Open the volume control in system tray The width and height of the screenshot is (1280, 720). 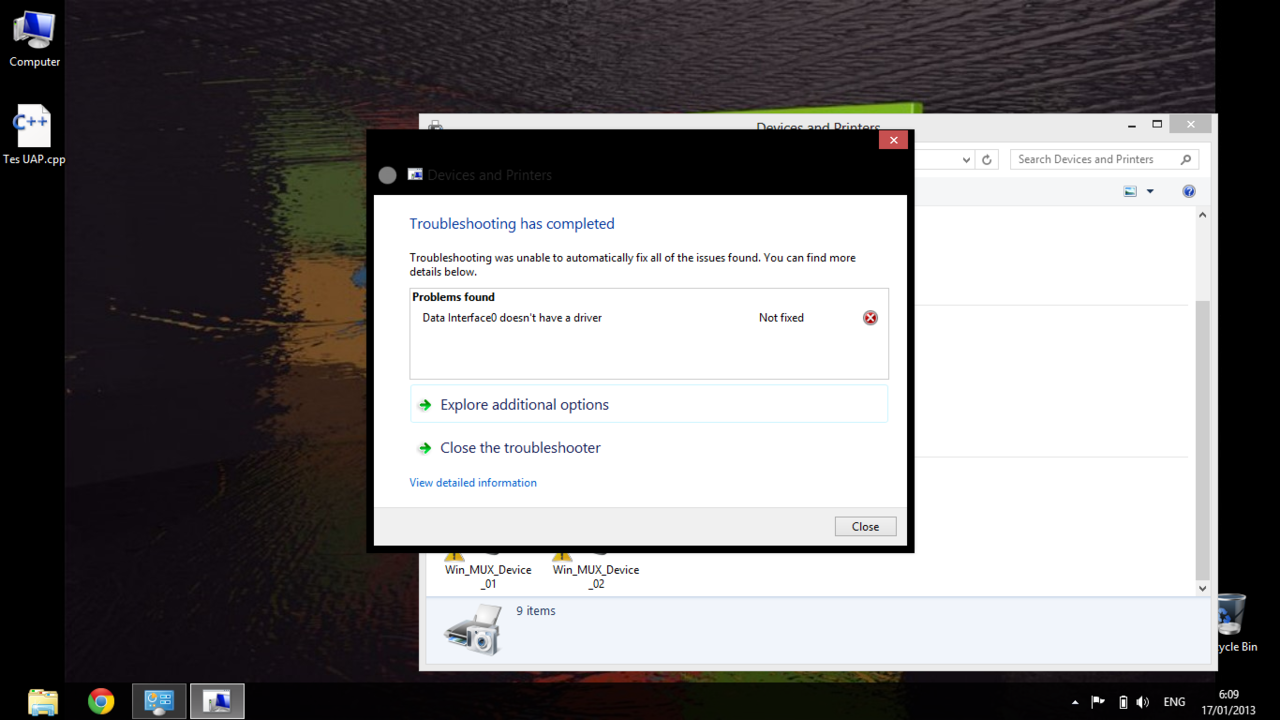pyautogui.click(x=1143, y=702)
